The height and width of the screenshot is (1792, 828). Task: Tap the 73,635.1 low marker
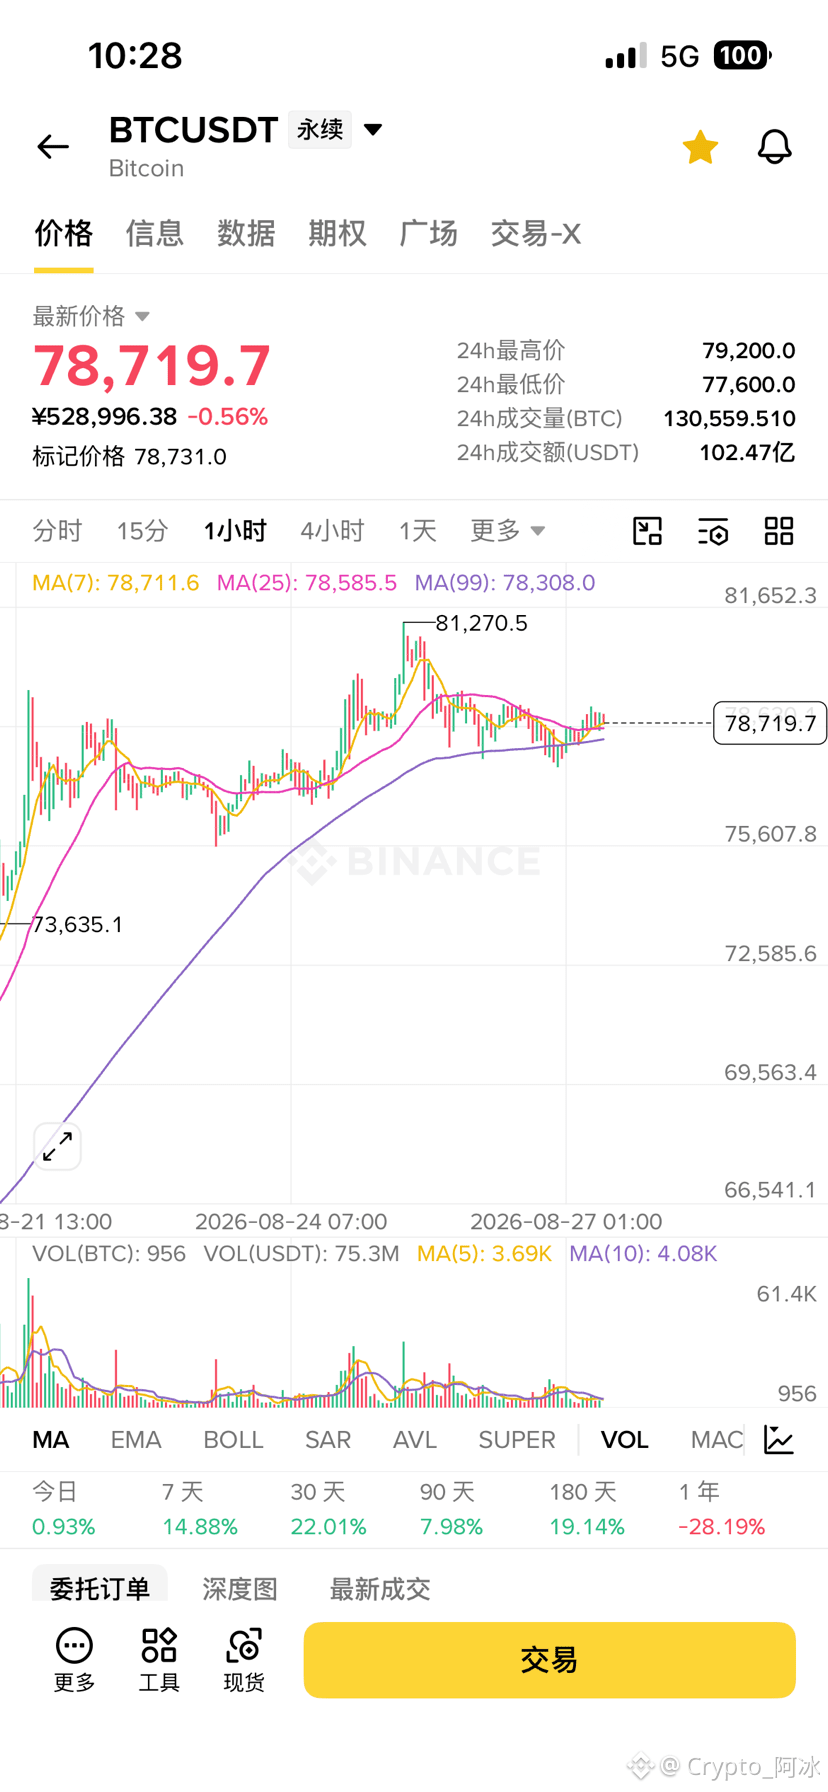(x=78, y=924)
